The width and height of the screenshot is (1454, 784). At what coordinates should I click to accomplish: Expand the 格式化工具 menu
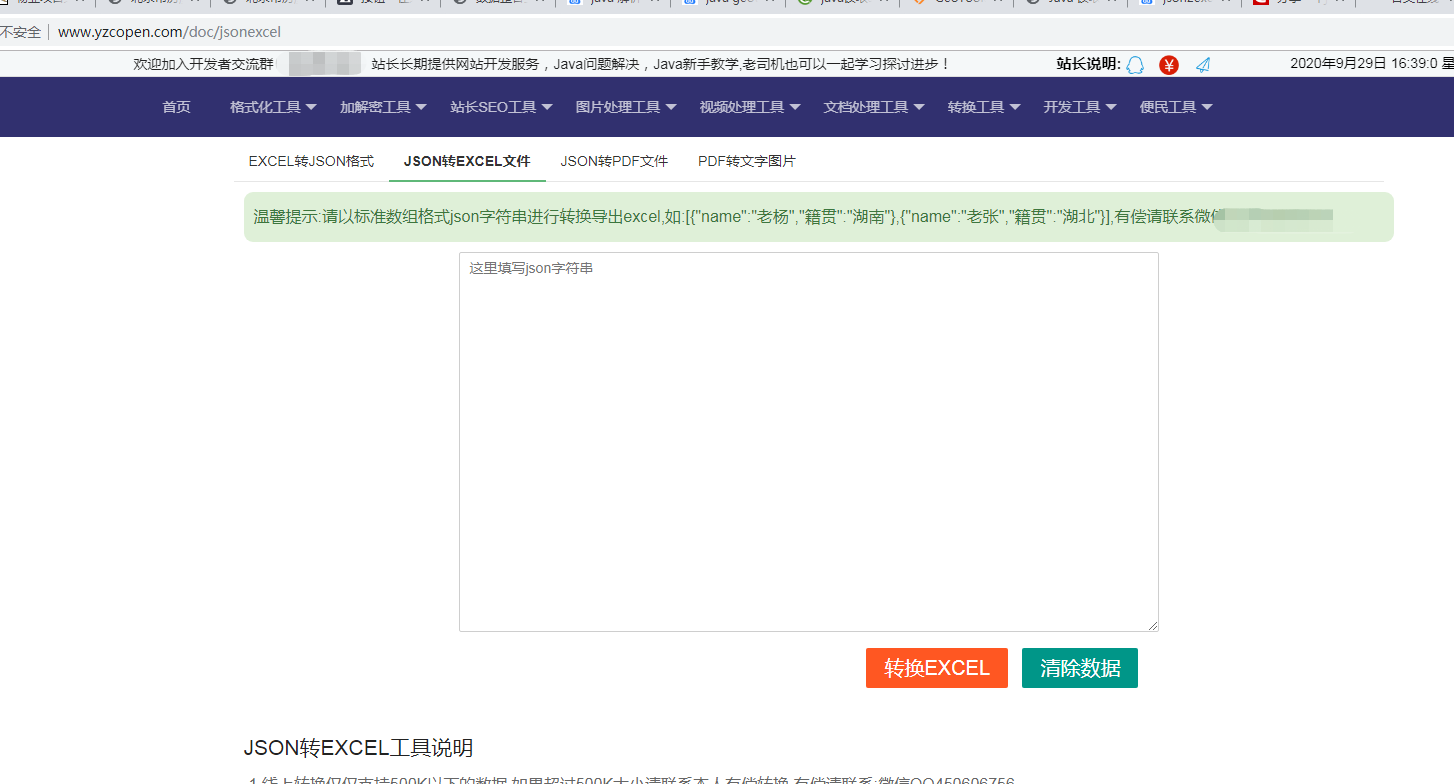point(264,107)
